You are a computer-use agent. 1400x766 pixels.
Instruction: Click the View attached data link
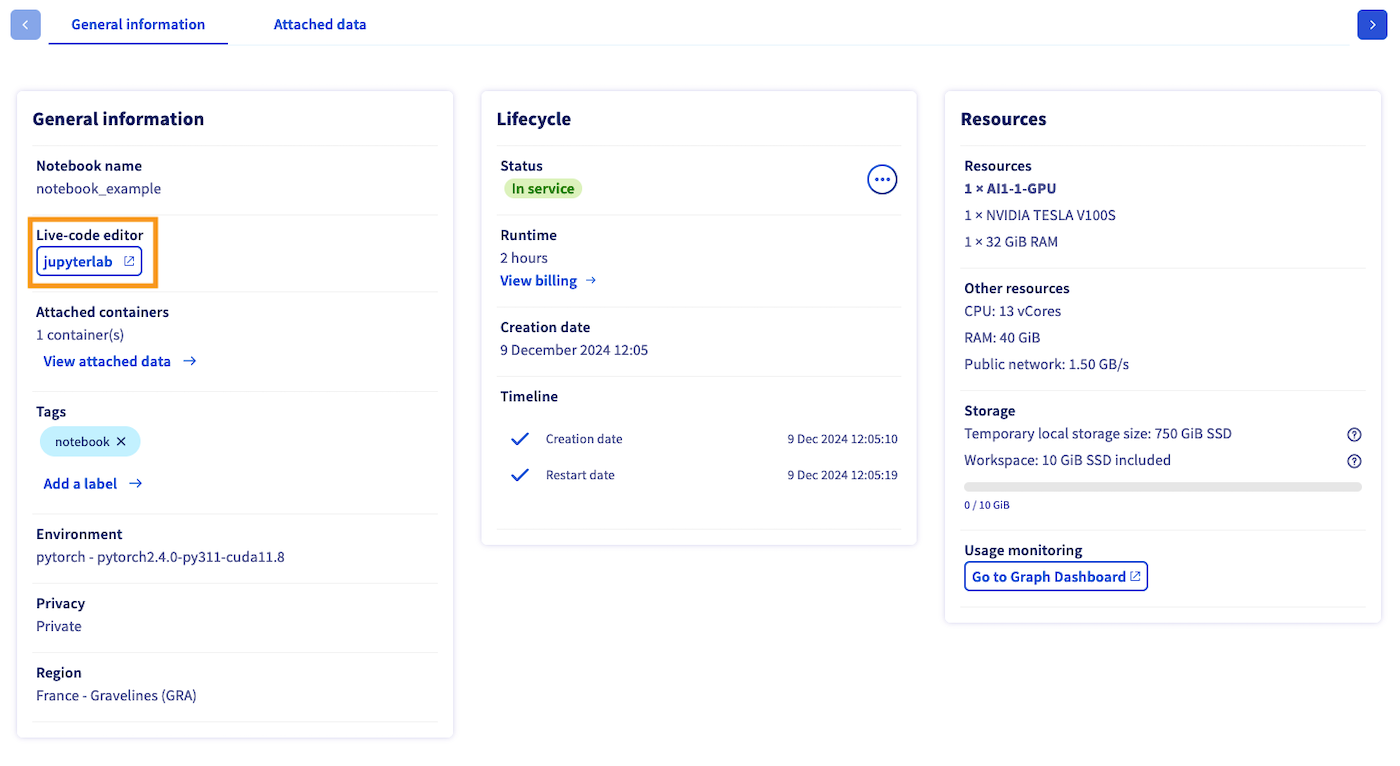[107, 362]
